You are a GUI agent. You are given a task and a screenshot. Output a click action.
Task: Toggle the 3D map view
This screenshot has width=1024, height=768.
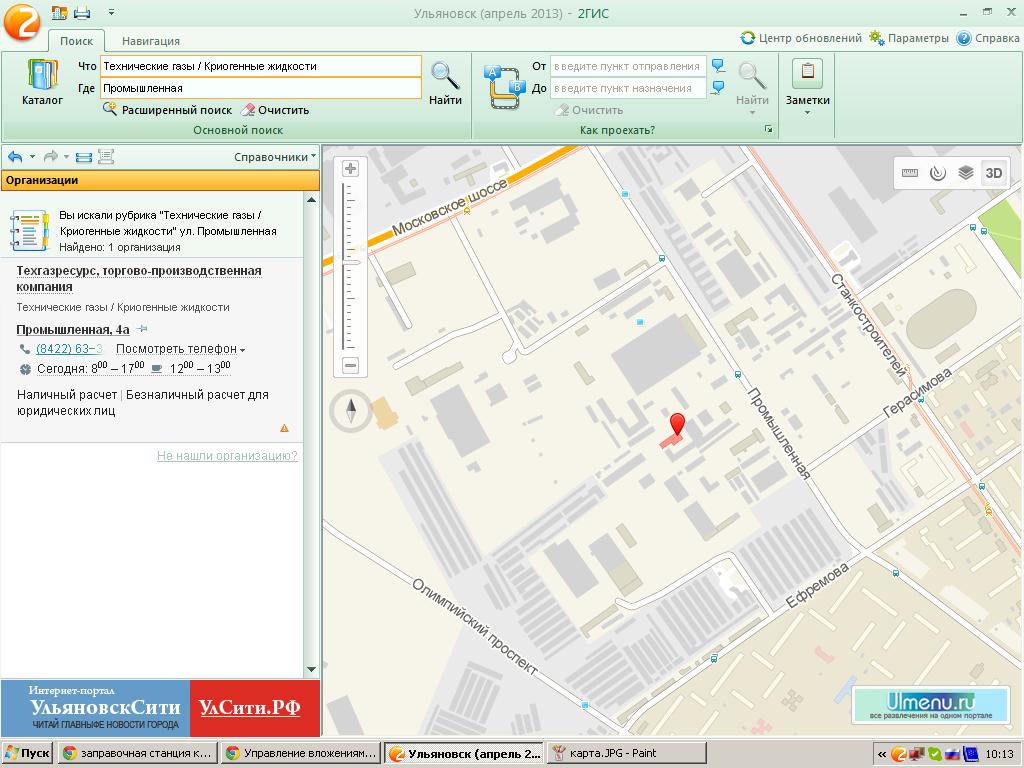[994, 172]
